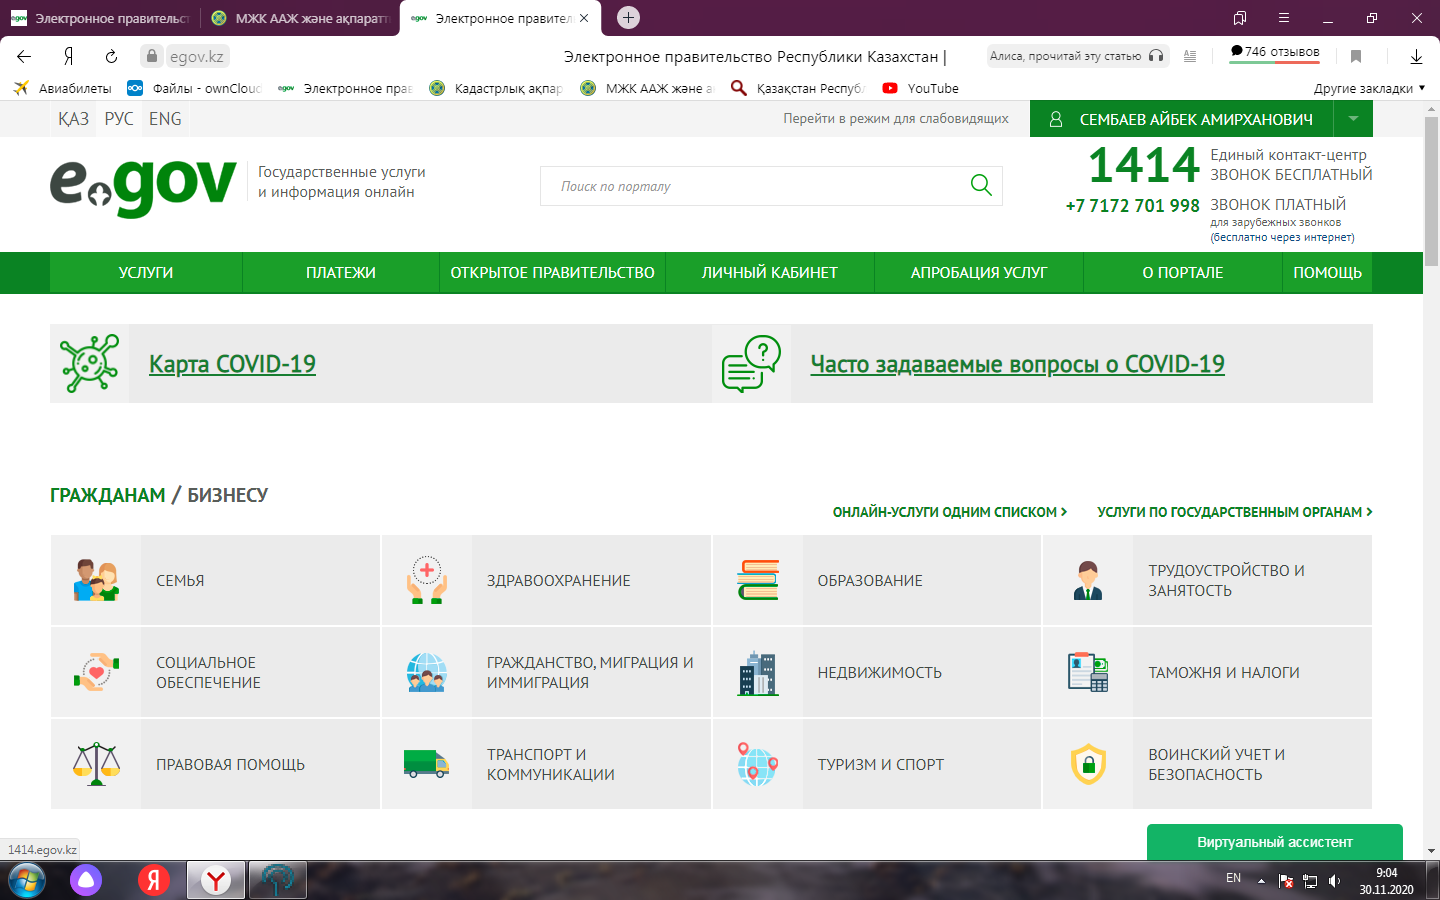This screenshot has height=900, width=1440.
Task: Click the Виртуальный ассистент button
Action: (1274, 842)
